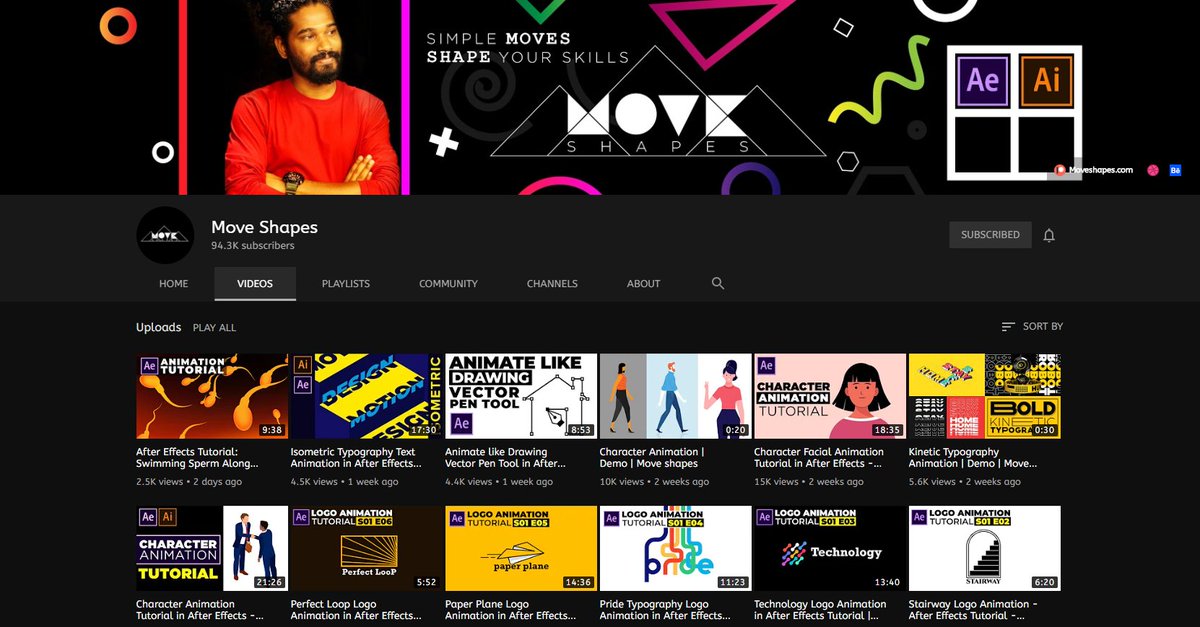
Task: Click '94.3K subscribers' text
Action: (x=252, y=246)
